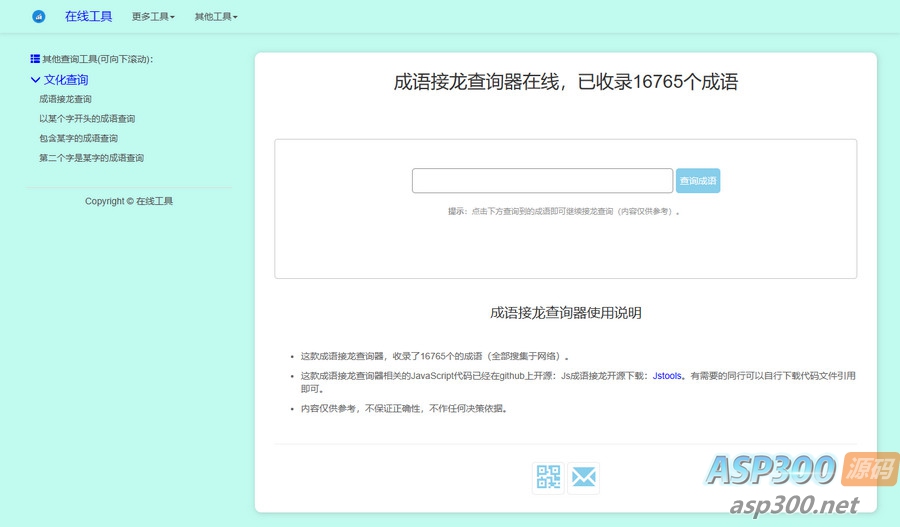
Task: Follow the Jstools GitHub link
Action: 667,376
